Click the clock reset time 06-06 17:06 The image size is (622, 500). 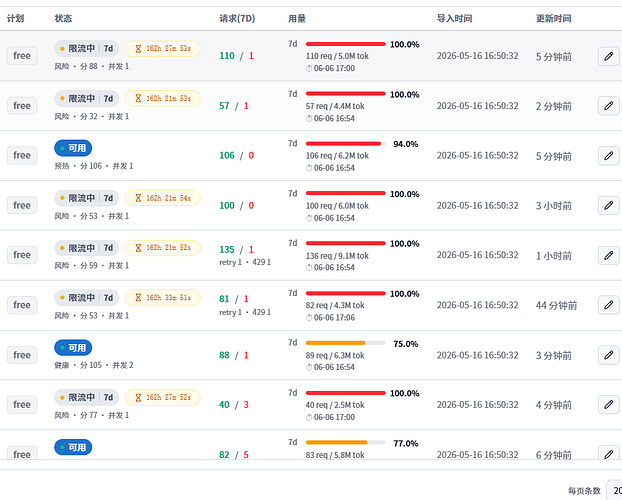(330, 317)
